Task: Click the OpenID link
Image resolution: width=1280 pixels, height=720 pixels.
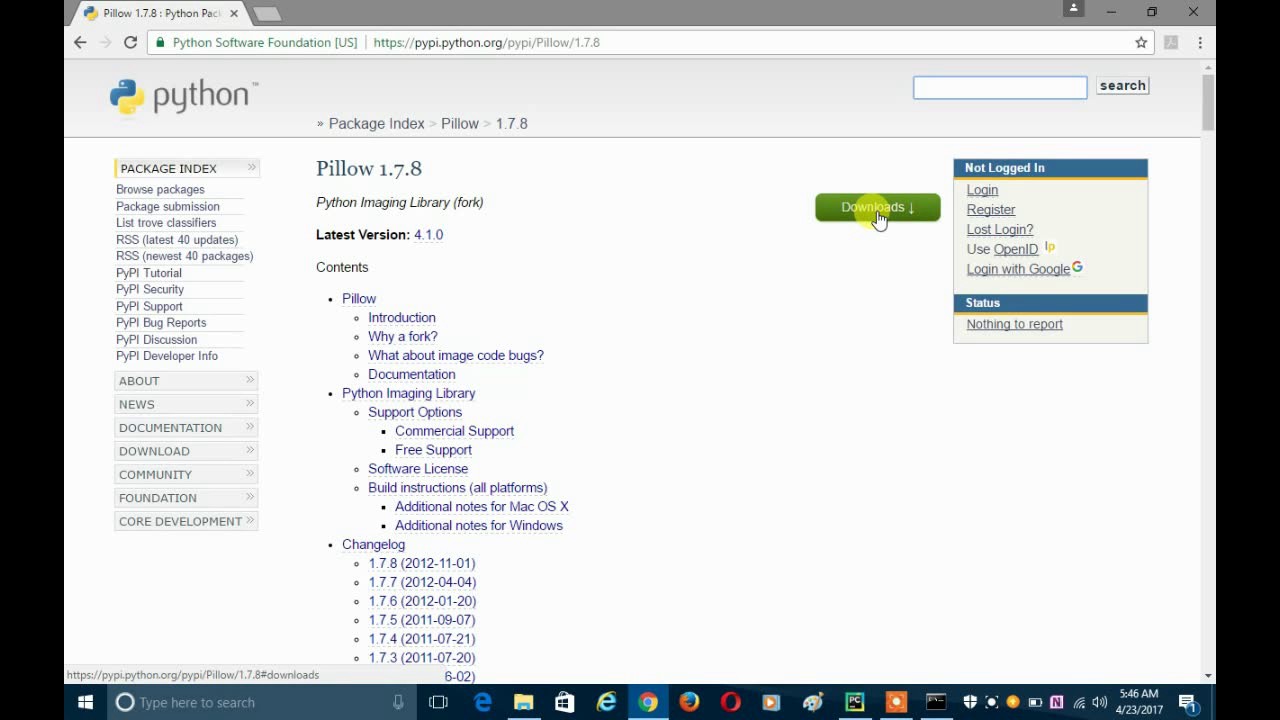Action: [x=1016, y=249]
